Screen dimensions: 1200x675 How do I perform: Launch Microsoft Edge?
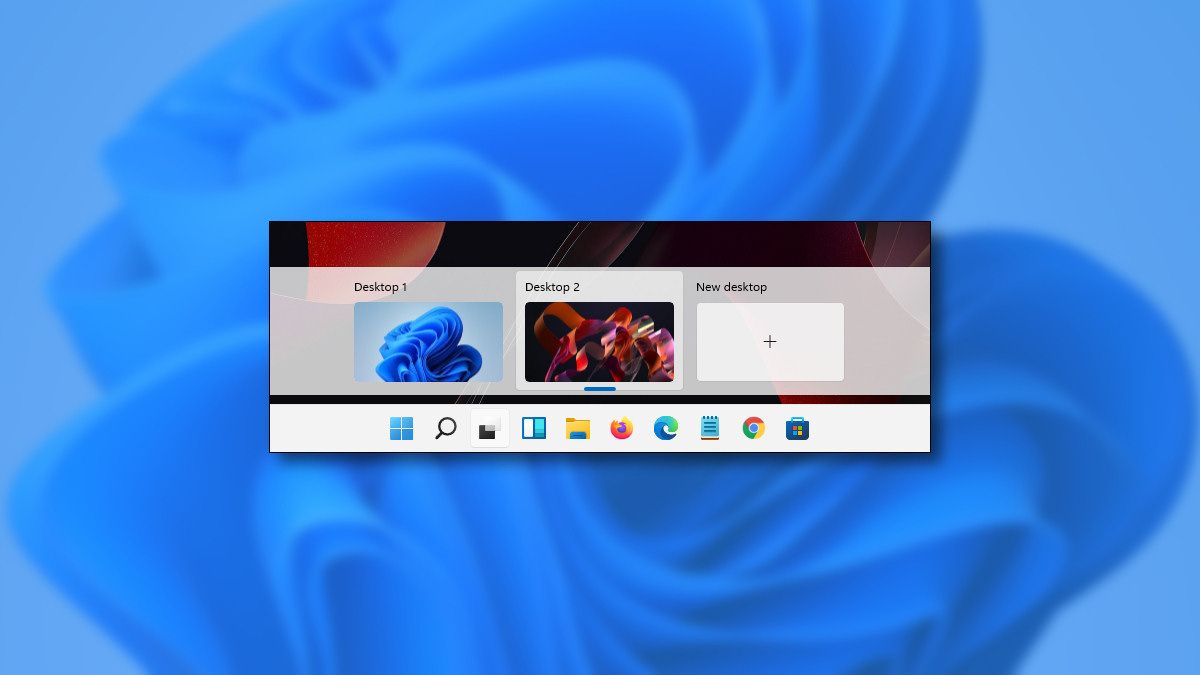tap(666, 428)
